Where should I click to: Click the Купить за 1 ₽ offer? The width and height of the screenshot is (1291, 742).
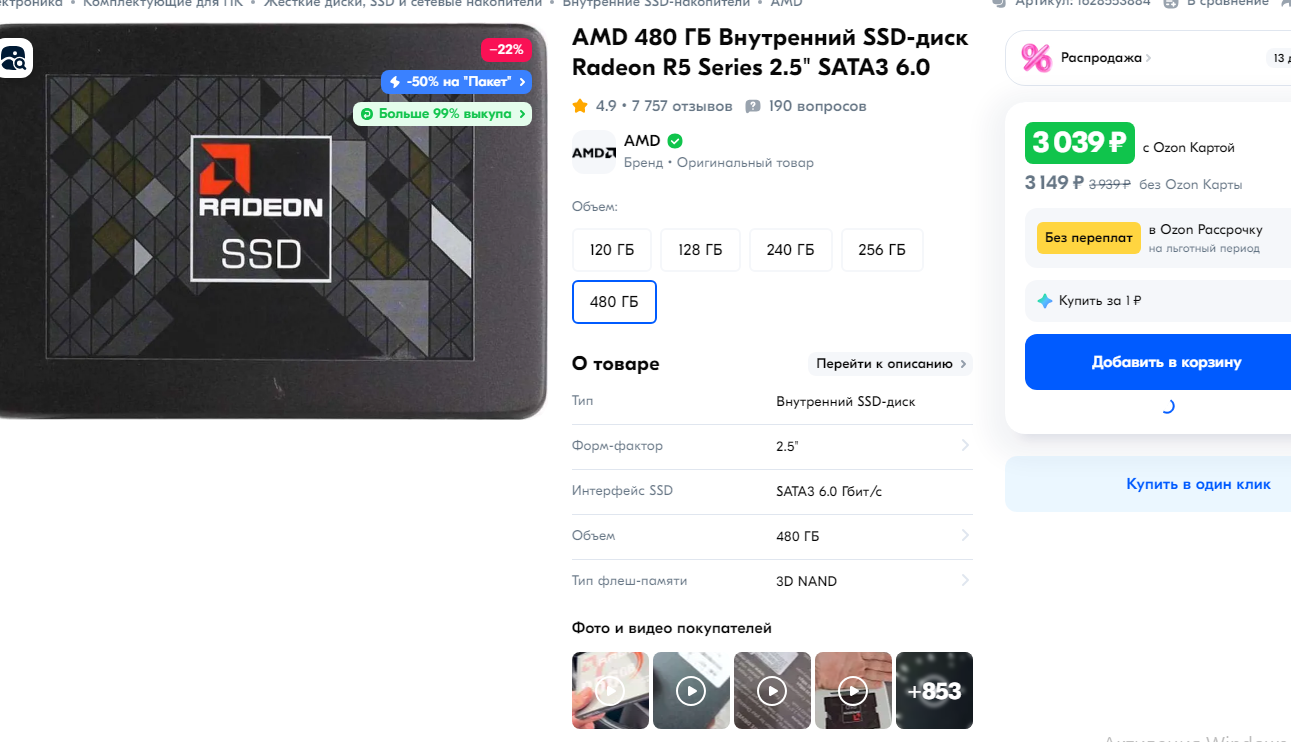click(1160, 301)
